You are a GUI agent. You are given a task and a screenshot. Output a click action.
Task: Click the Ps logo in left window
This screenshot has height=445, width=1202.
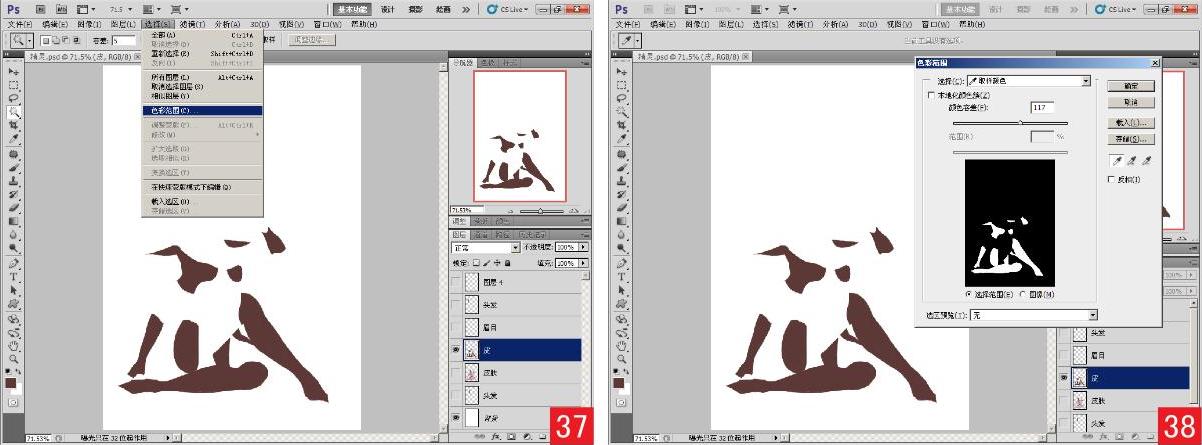(x=11, y=9)
